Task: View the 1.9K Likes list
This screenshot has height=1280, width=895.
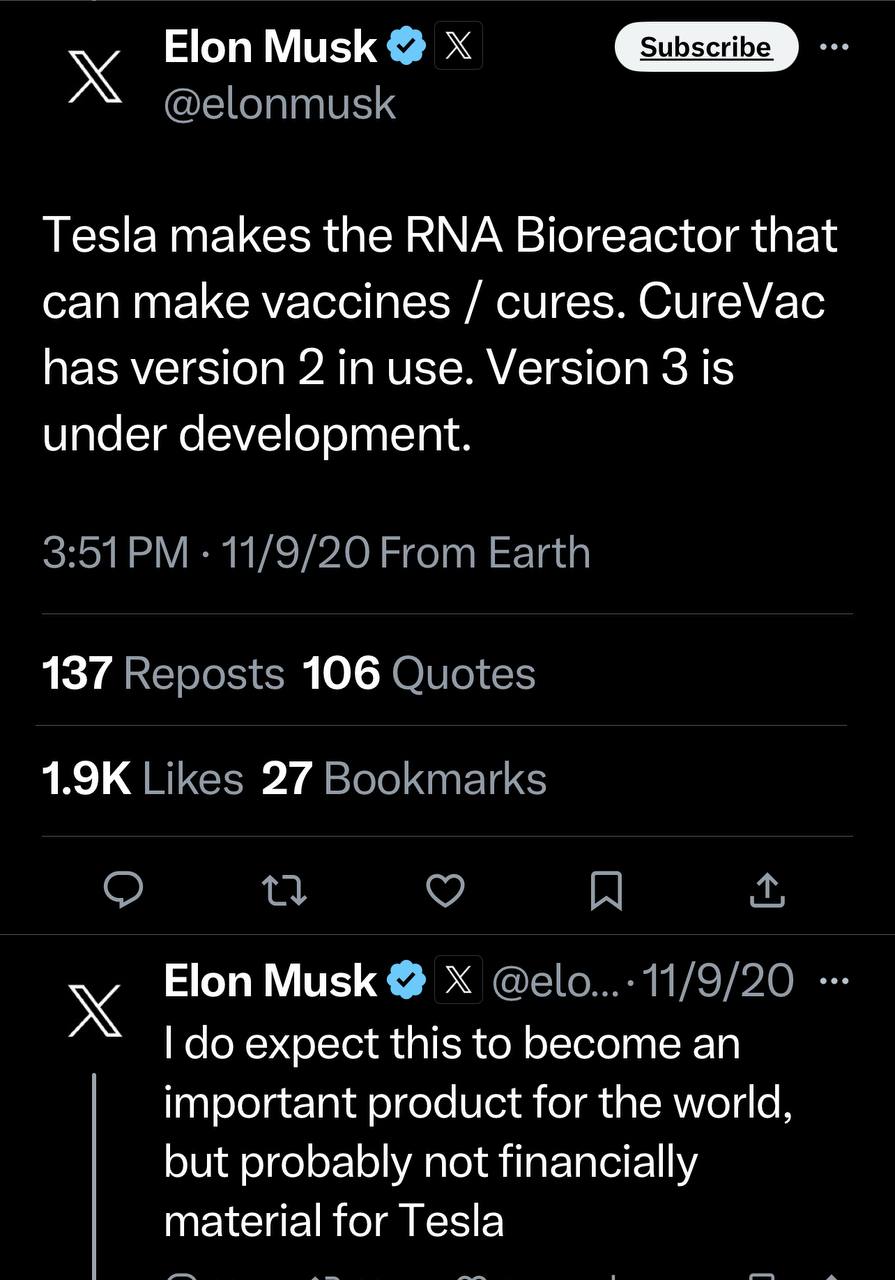Action: click(143, 779)
